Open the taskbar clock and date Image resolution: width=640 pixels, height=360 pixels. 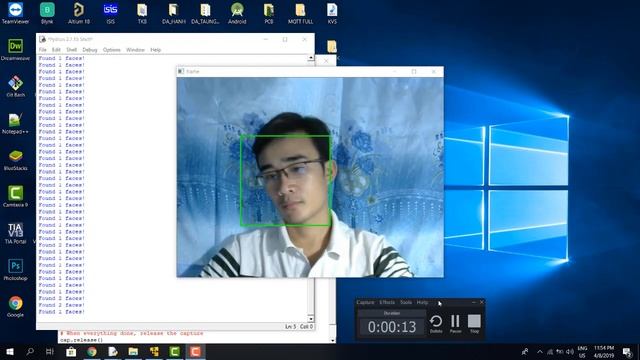604,351
